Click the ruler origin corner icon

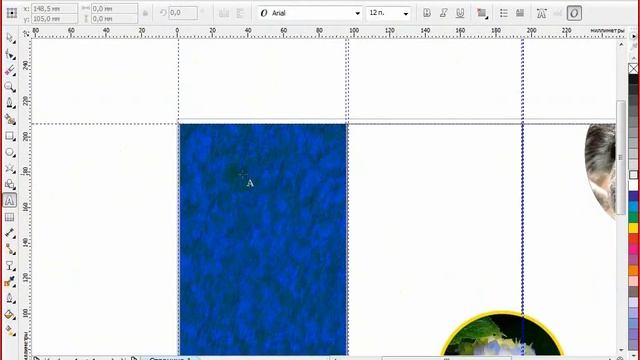[27, 33]
